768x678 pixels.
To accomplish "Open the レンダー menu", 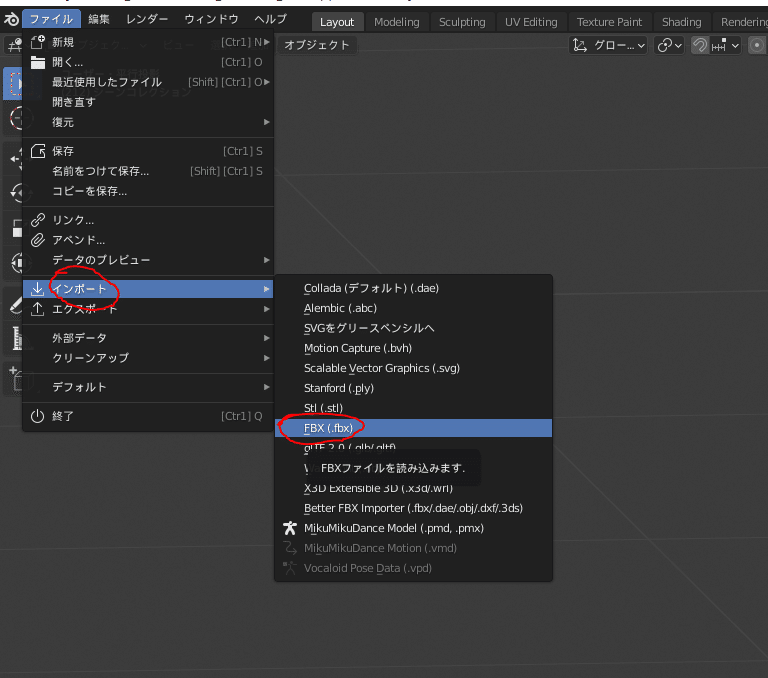I will (147, 20).
